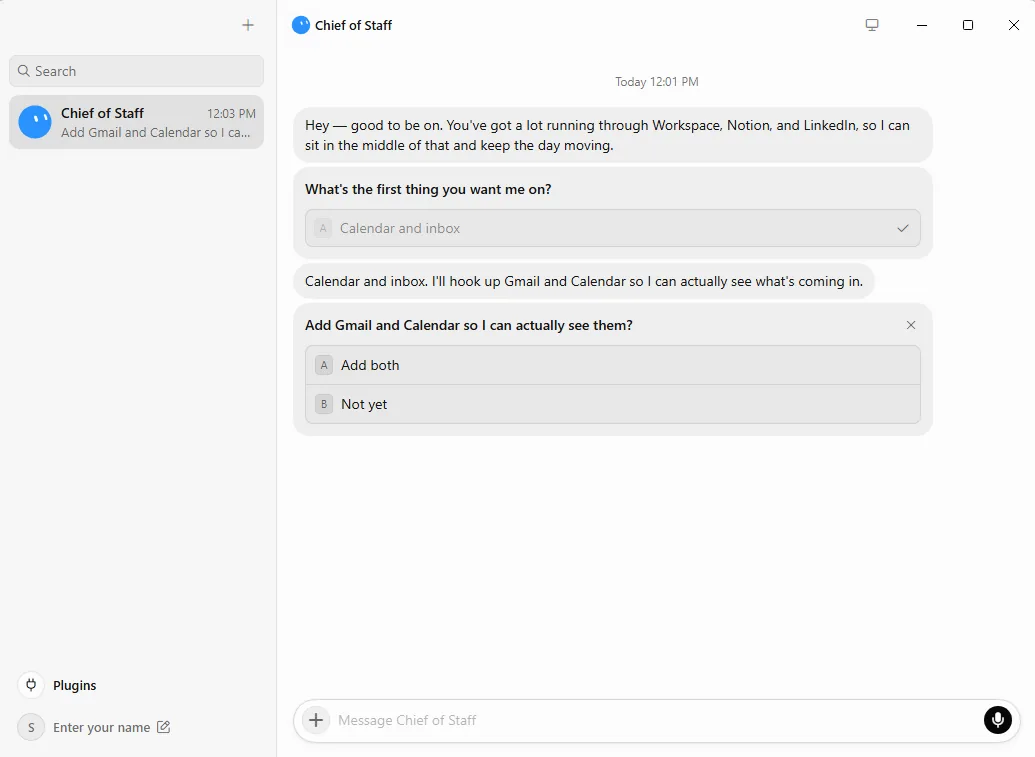Click the 12:03 PM conversation time

coord(231,114)
